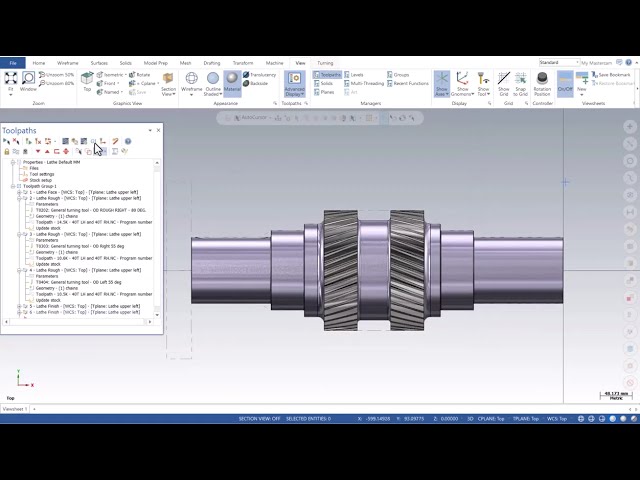Click Toolpaths panel scroll down arrow
Viewport: 640px width, 480px height.
157,315
